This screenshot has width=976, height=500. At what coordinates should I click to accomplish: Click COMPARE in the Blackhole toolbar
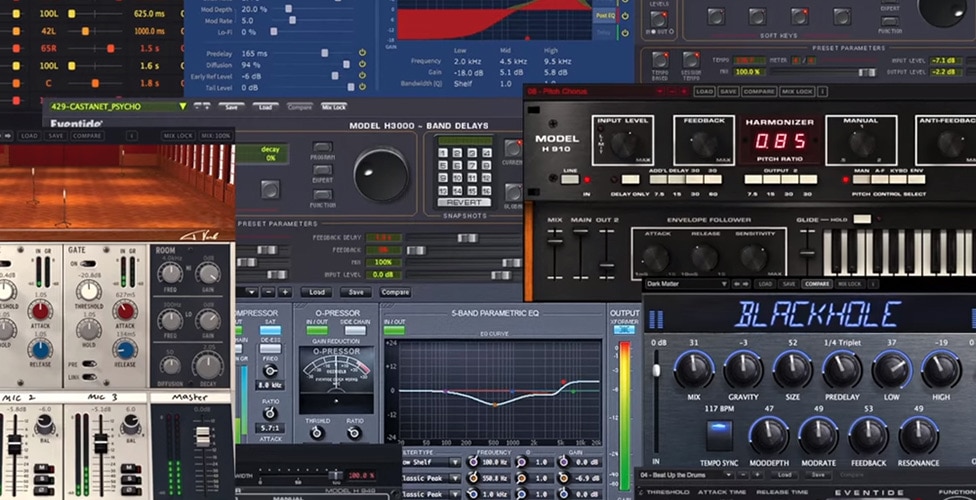tap(816, 284)
